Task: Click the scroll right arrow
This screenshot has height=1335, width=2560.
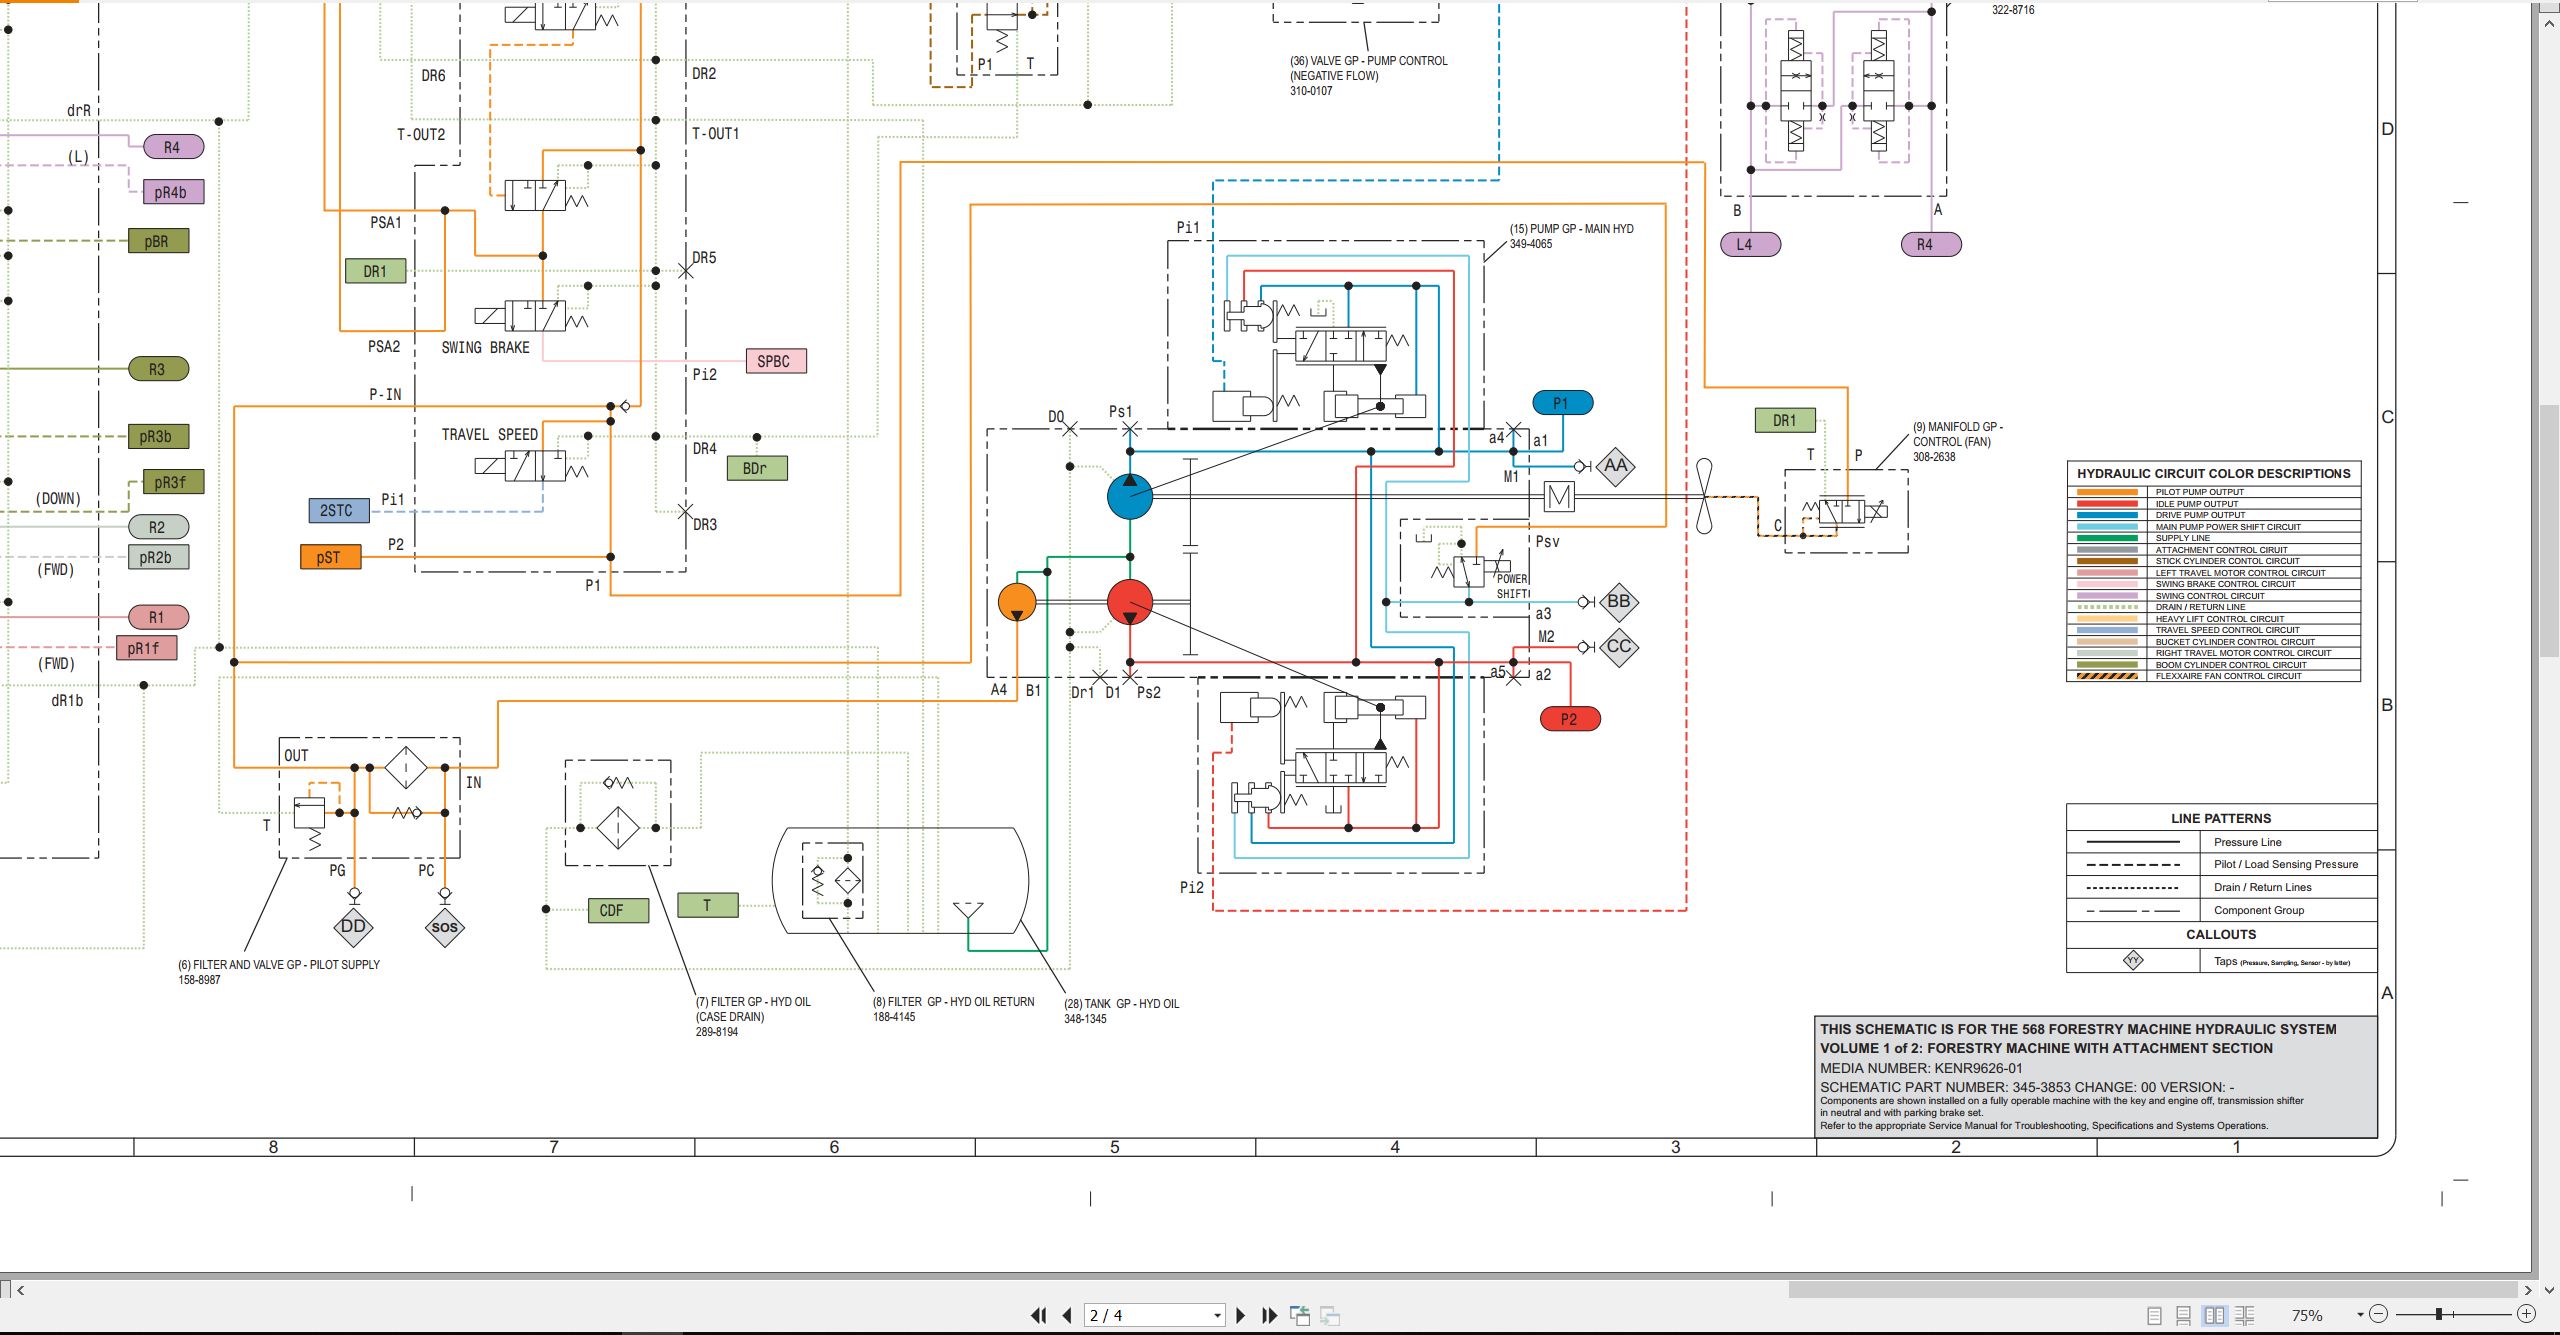Action: click(2528, 1290)
